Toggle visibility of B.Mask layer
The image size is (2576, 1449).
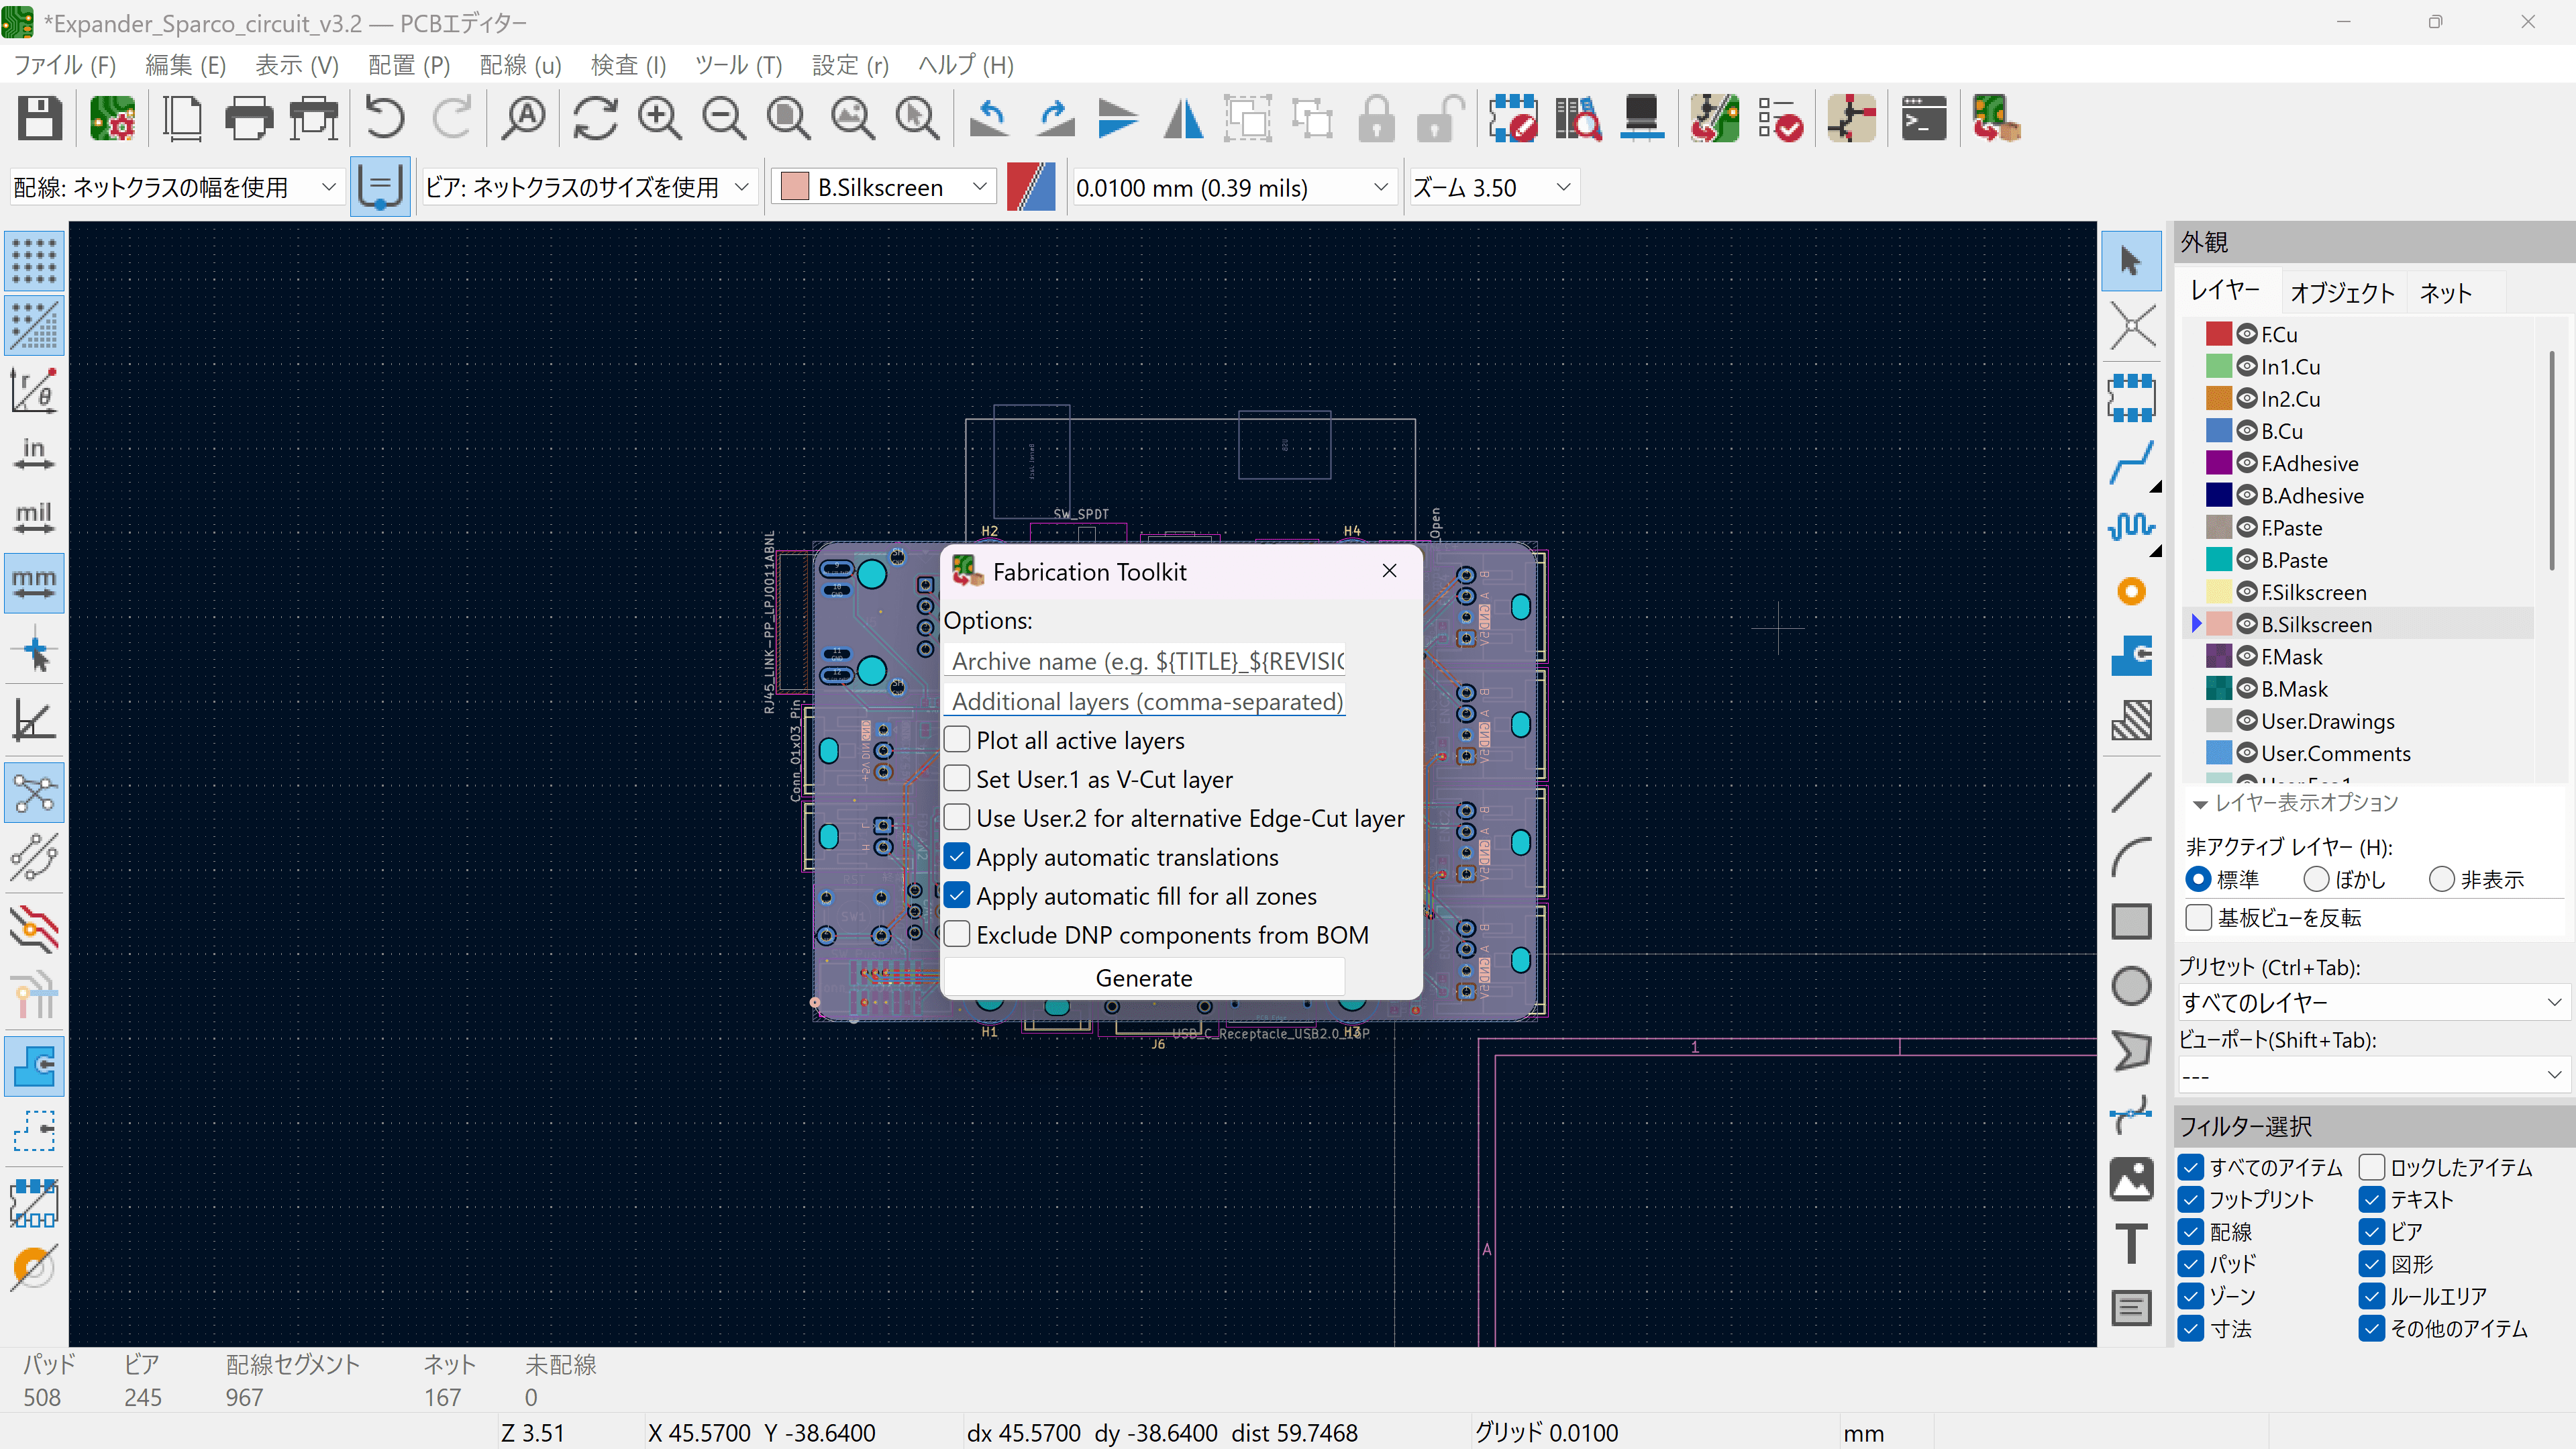coord(2247,688)
